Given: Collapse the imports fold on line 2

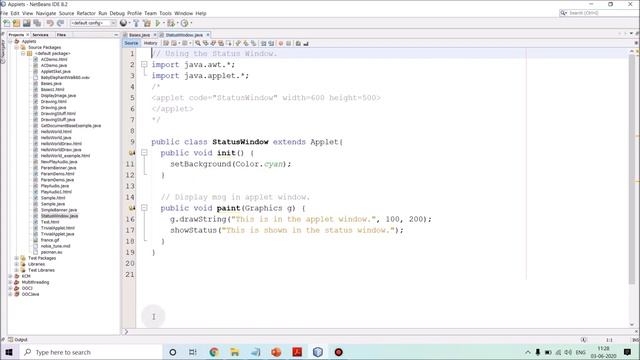Looking at the screenshot, I should tap(144, 64).
